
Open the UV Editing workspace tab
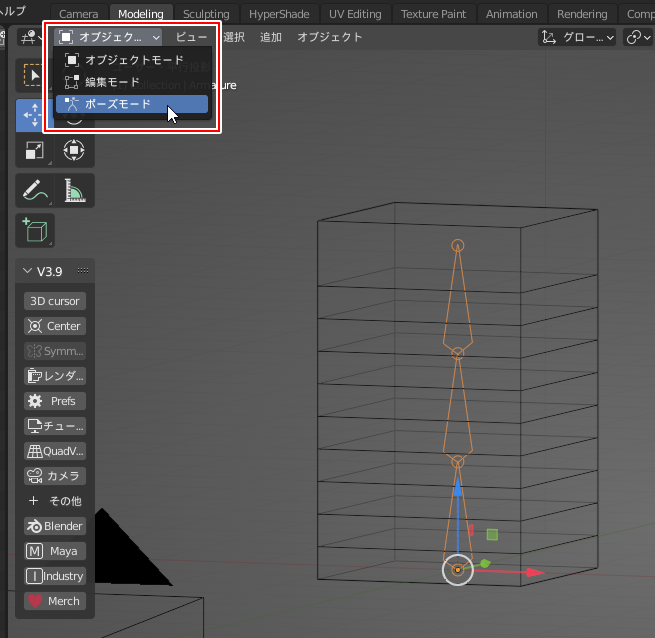click(x=357, y=14)
